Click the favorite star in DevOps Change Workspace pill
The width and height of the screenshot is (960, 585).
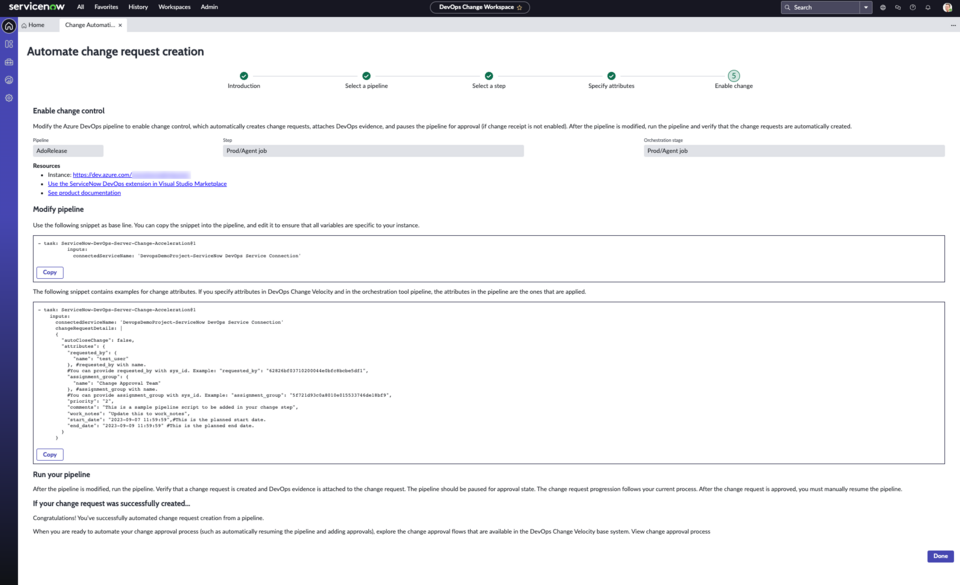520,7
